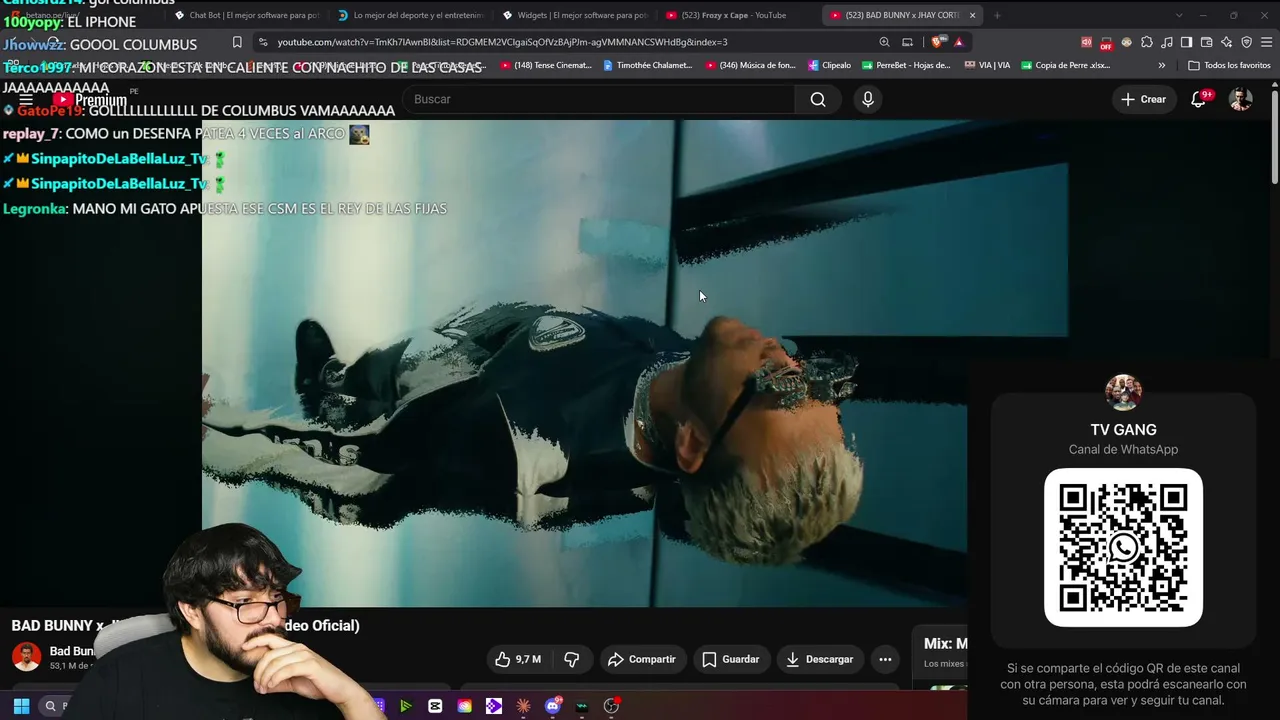
Task: Close the BAD BUNNY x JHAY CORTEZ tab
Action: click(972, 15)
